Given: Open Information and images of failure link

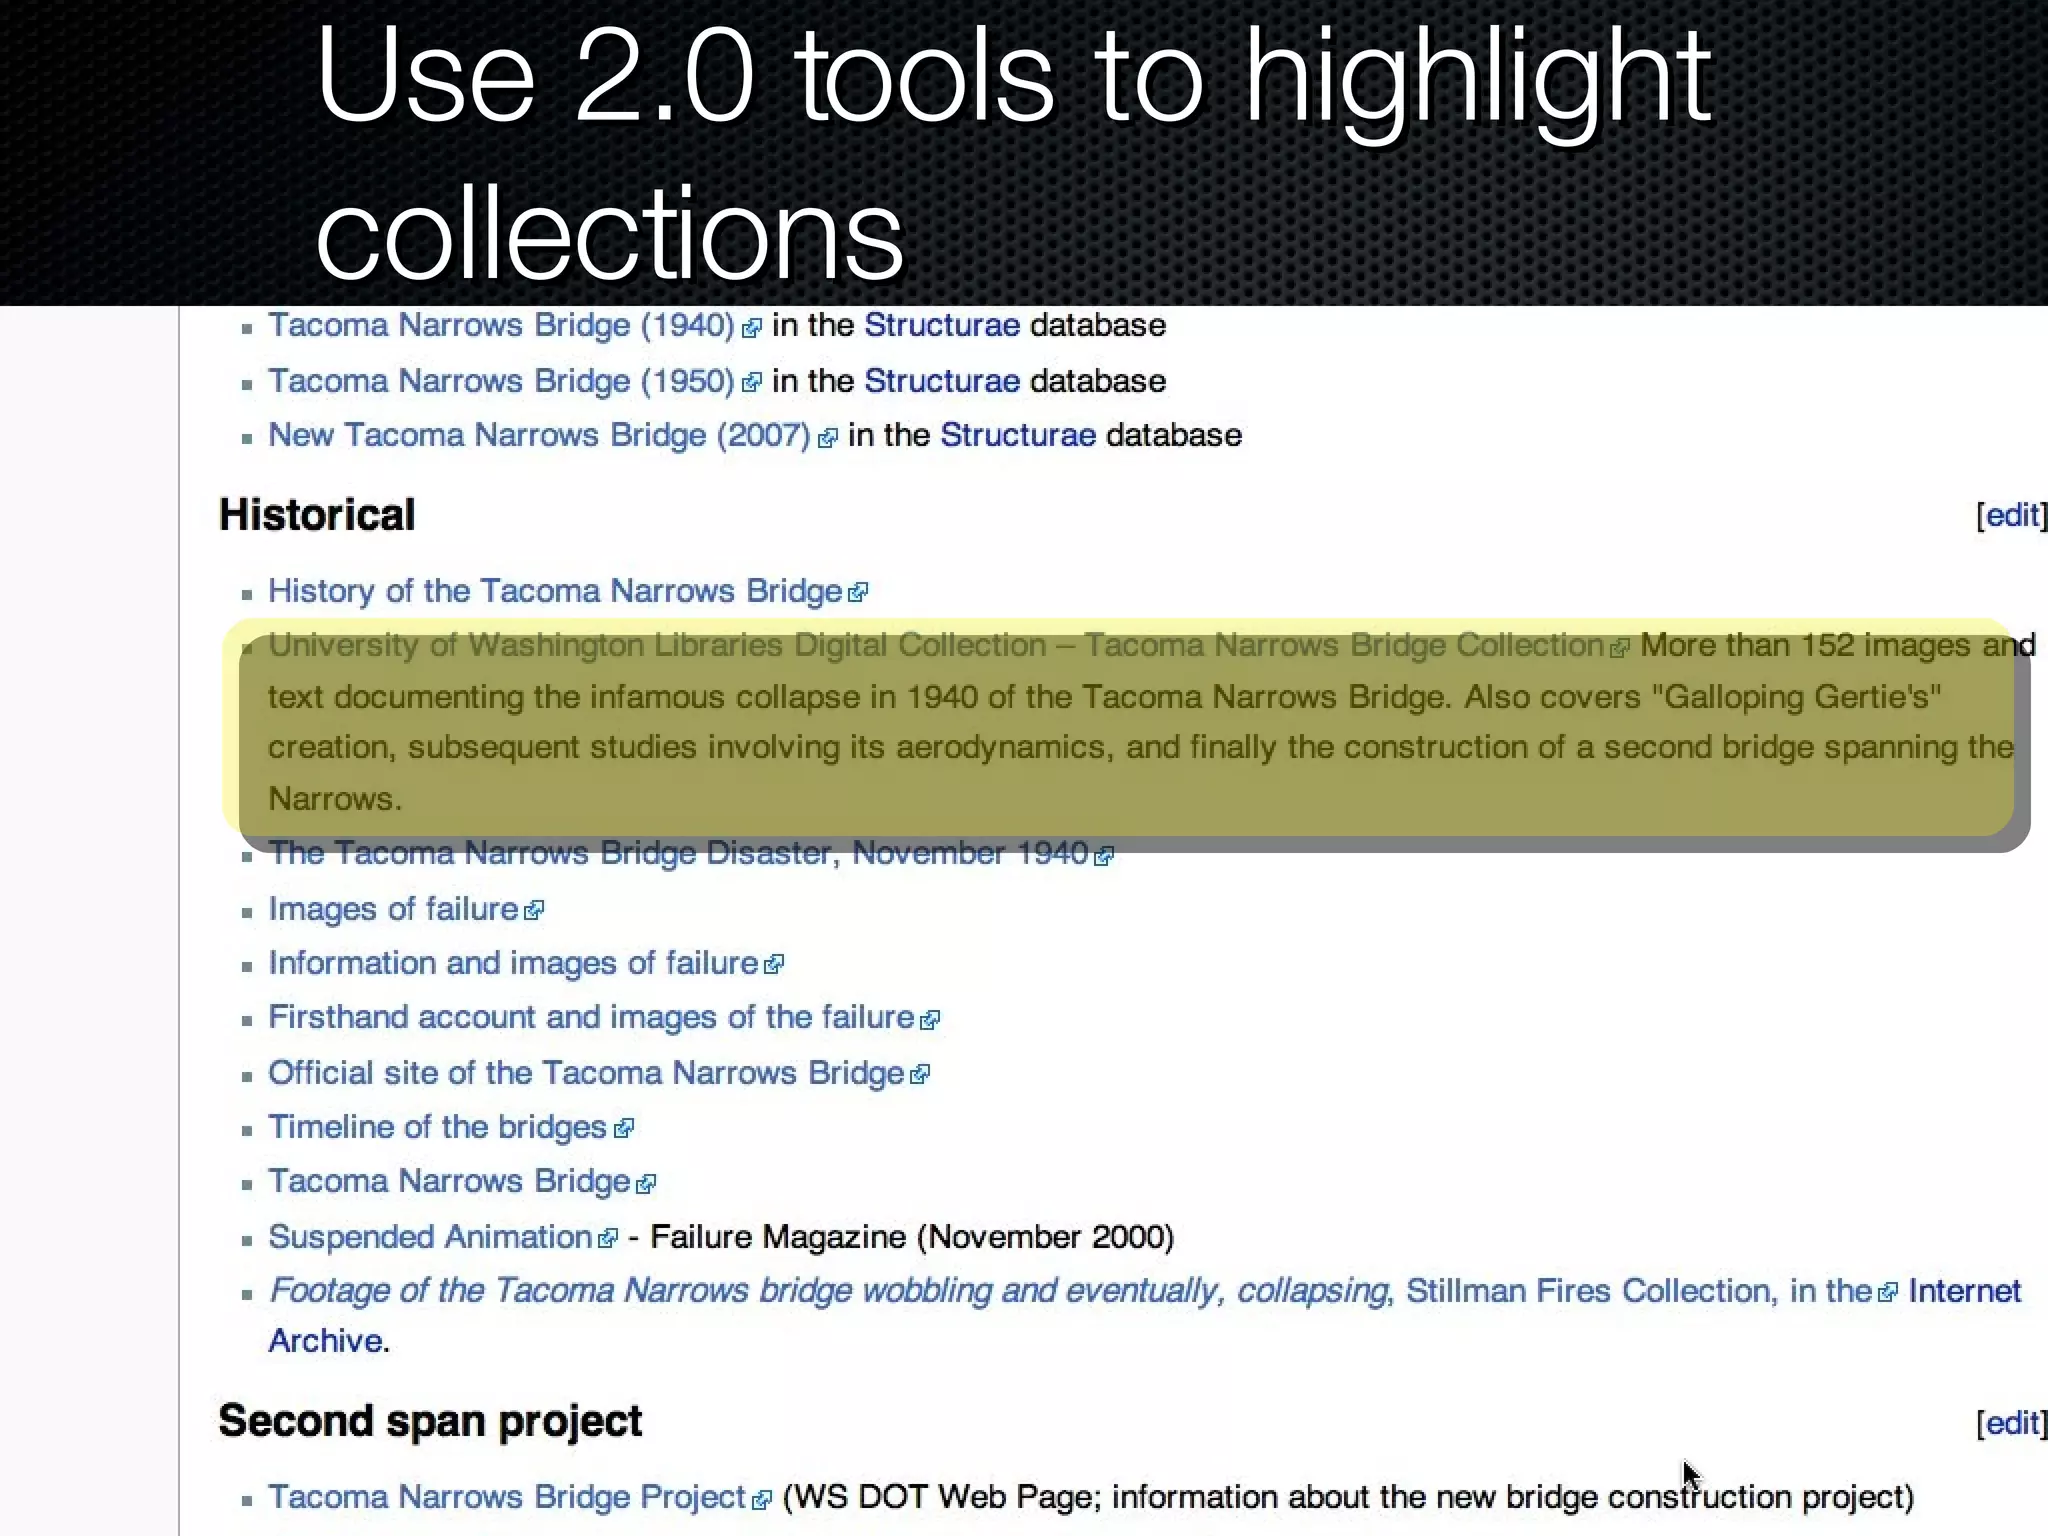Looking at the screenshot, I should (x=513, y=963).
